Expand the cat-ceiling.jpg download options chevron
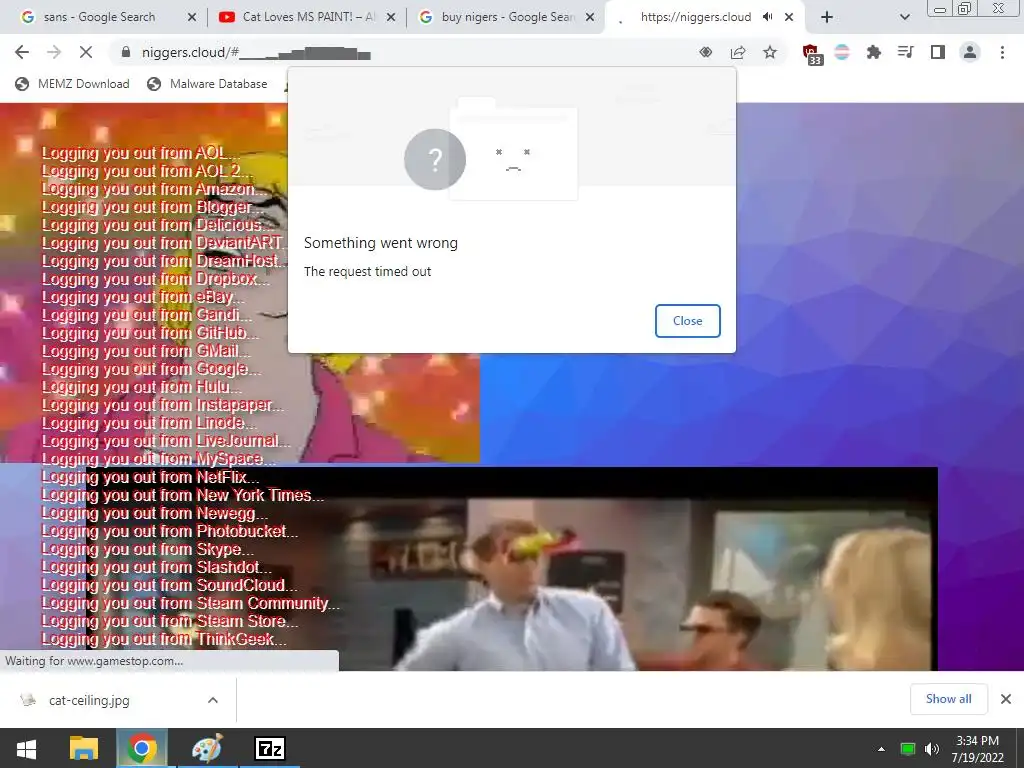The height and width of the screenshot is (768, 1024). point(213,700)
